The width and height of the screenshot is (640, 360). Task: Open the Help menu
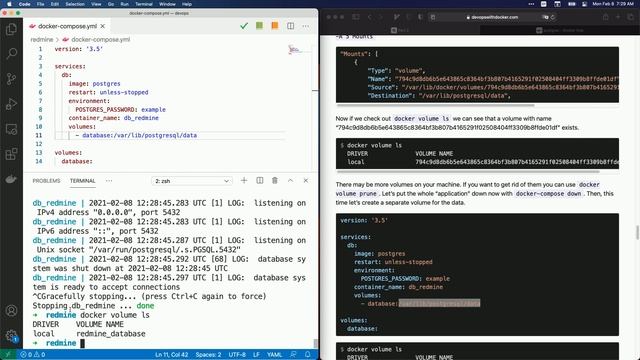click(187, 4)
